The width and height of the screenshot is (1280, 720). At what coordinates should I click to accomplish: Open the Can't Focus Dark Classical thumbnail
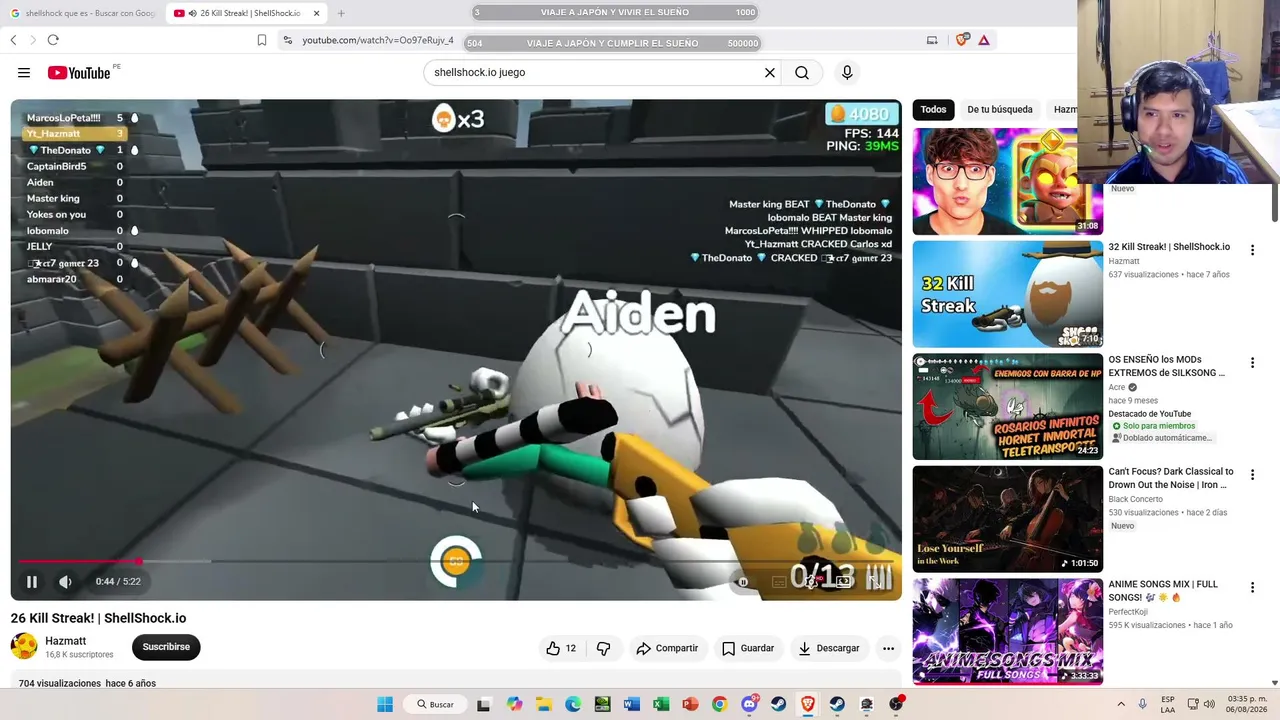1007,519
